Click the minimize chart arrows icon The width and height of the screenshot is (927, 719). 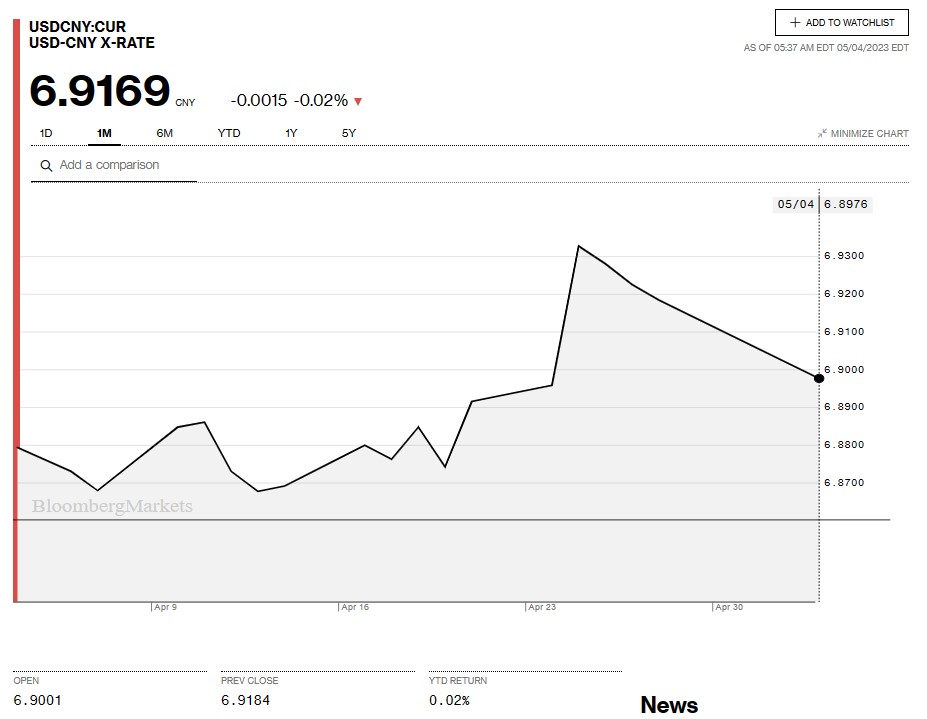coord(822,134)
